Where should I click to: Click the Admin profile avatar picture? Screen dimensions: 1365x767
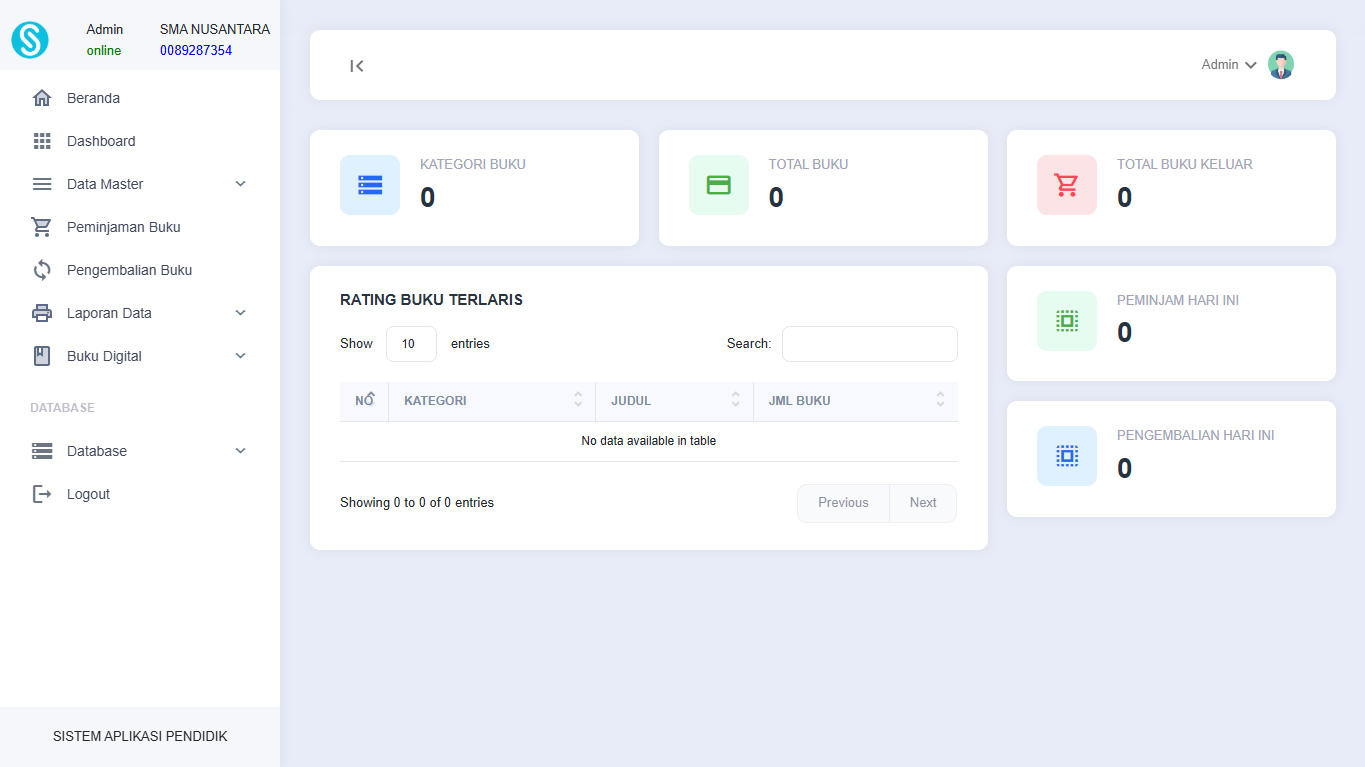[x=1280, y=65]
